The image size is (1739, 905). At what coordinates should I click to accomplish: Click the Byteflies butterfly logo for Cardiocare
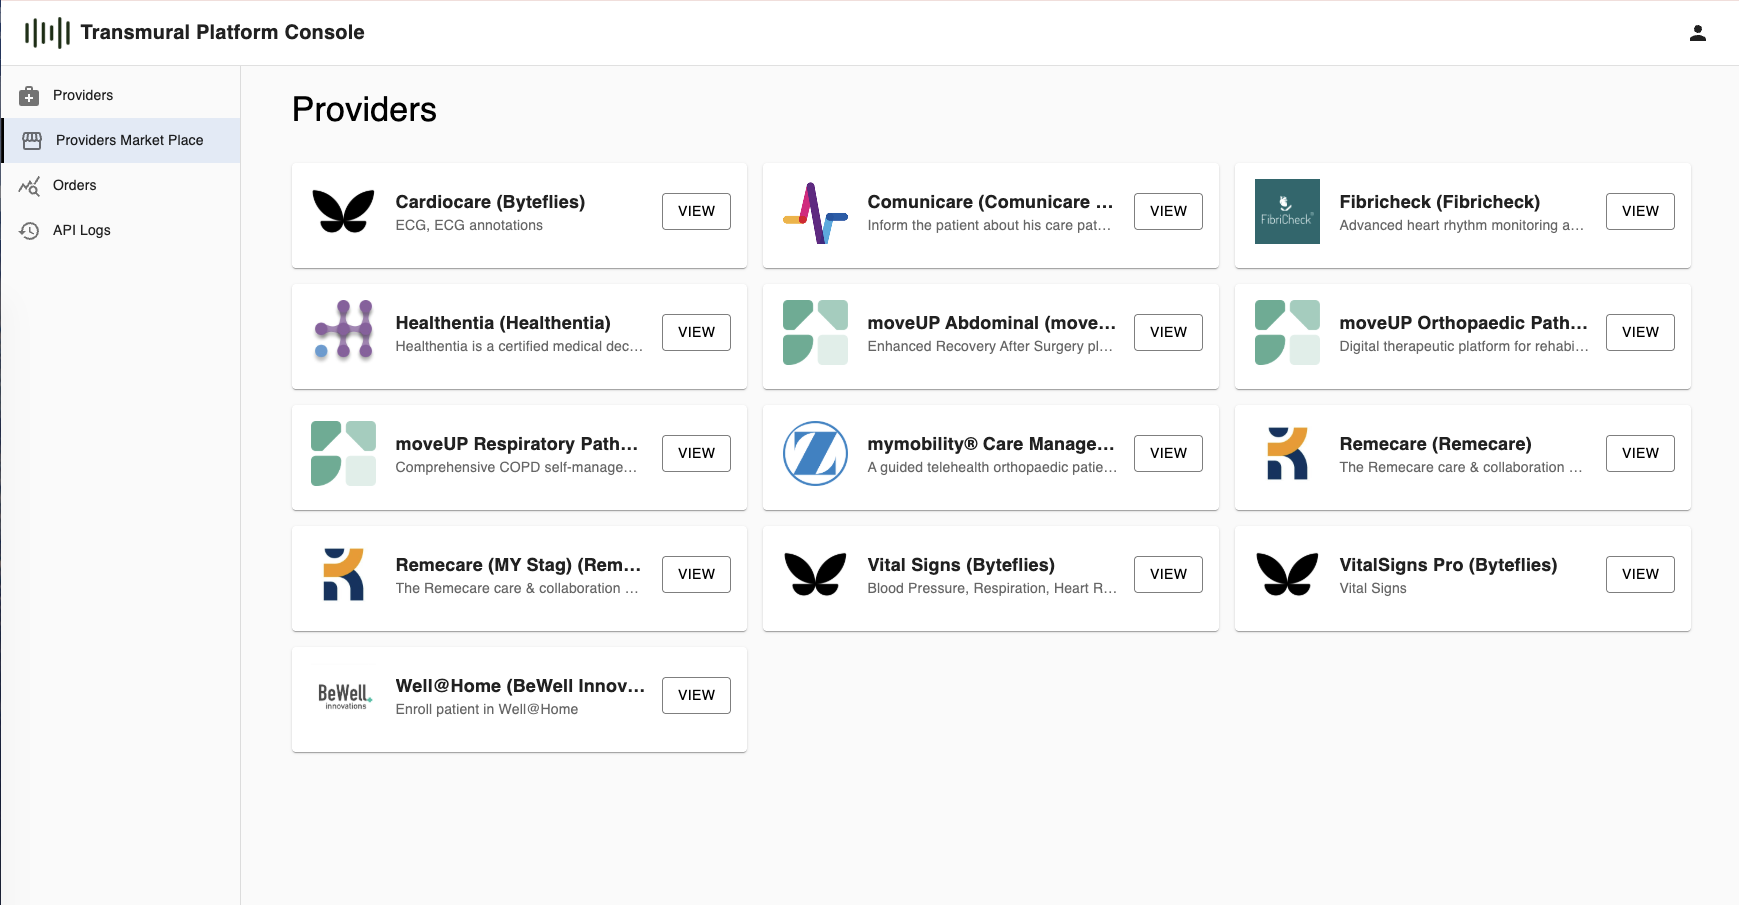click(x=343, y=211)
